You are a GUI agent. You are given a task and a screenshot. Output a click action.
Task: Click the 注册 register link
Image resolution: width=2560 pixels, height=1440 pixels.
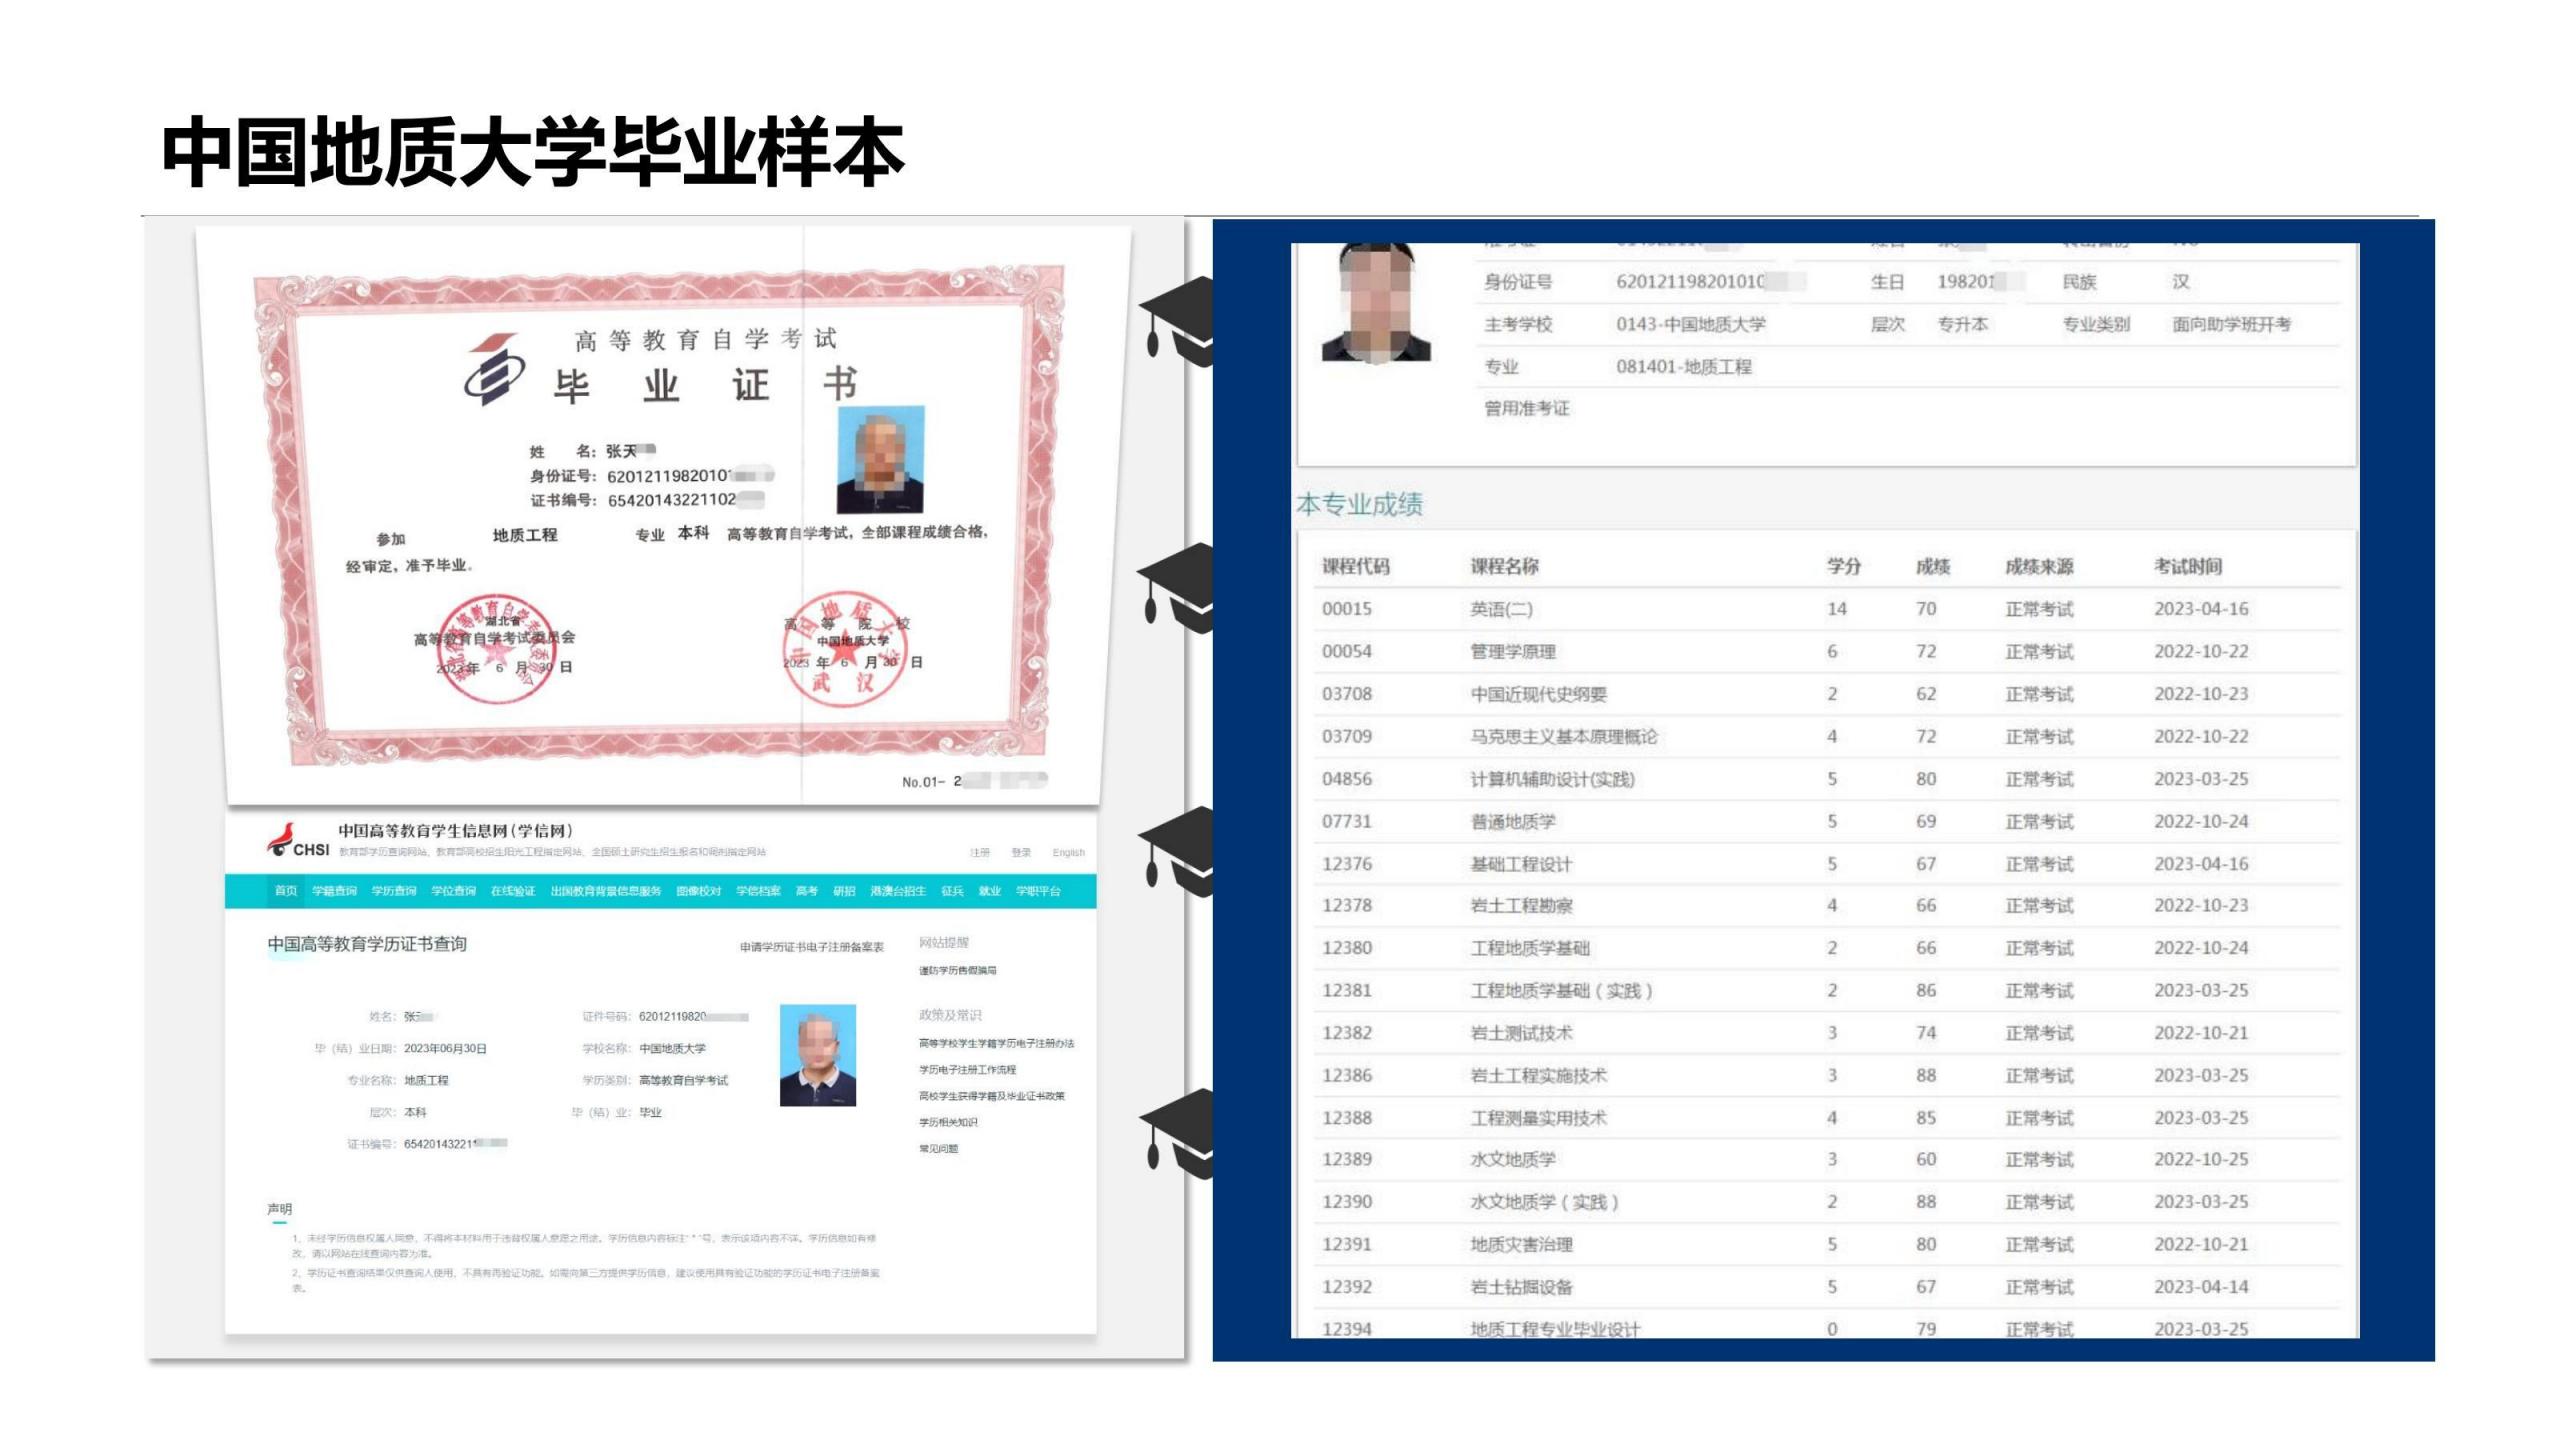(980, 853)
